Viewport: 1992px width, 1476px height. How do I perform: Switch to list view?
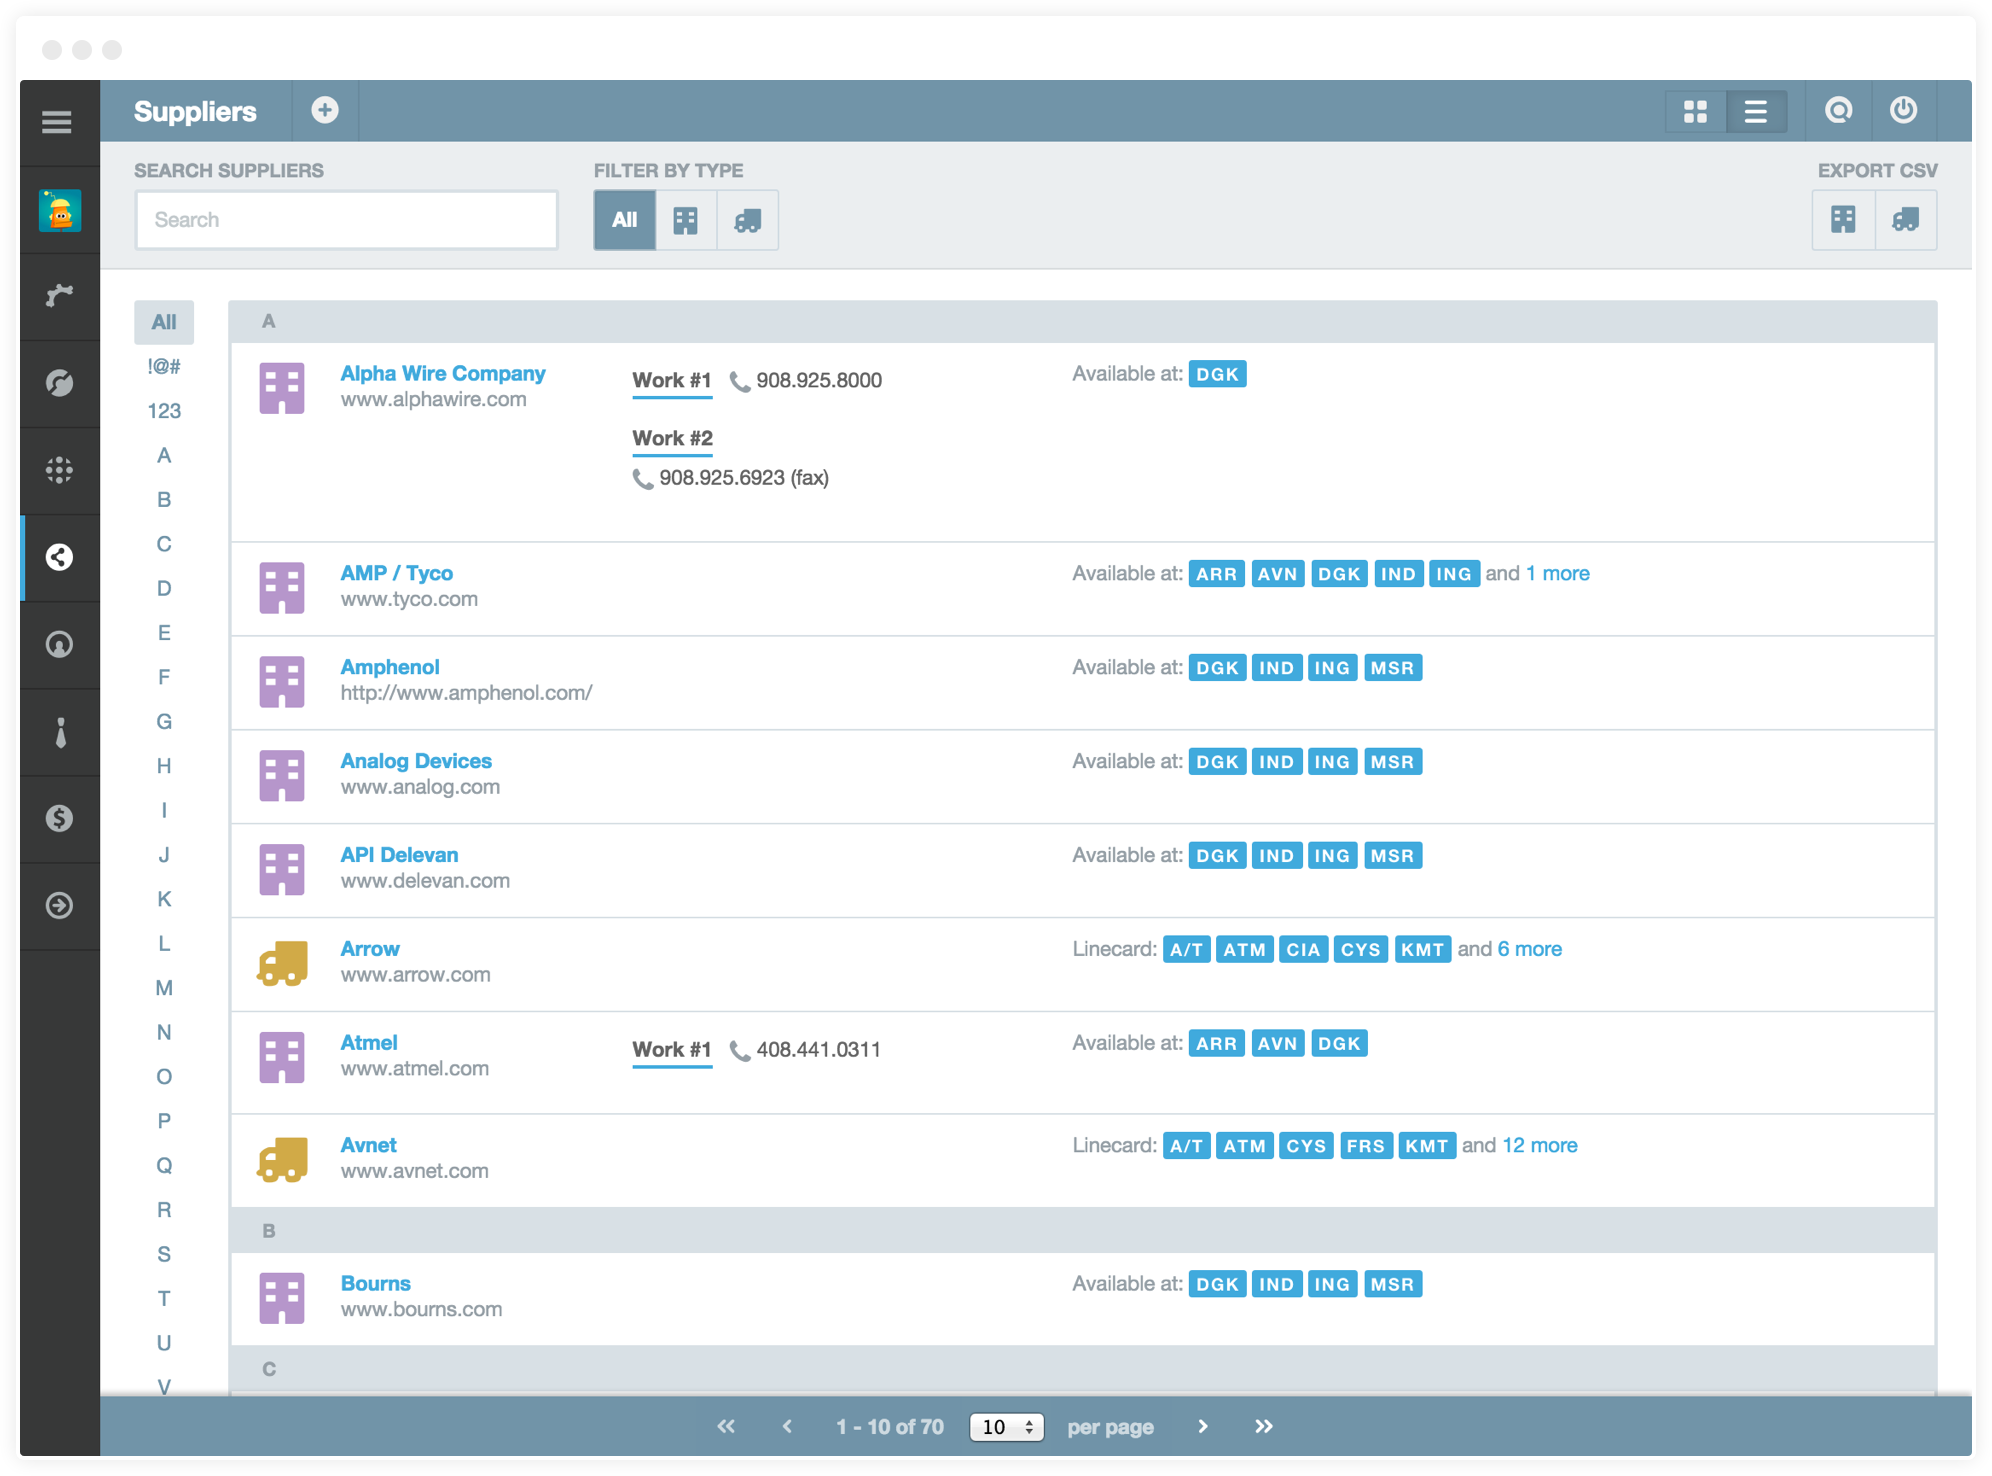(1756, 111)
